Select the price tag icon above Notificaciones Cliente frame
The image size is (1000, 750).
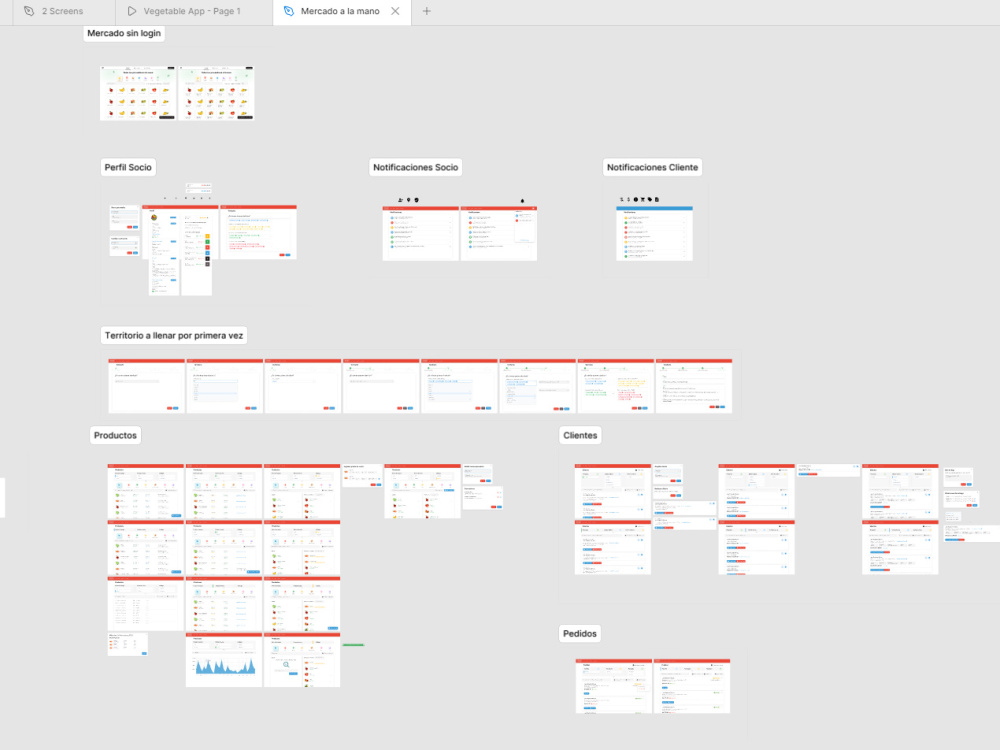pyautogui.click(x=650, y=200)
